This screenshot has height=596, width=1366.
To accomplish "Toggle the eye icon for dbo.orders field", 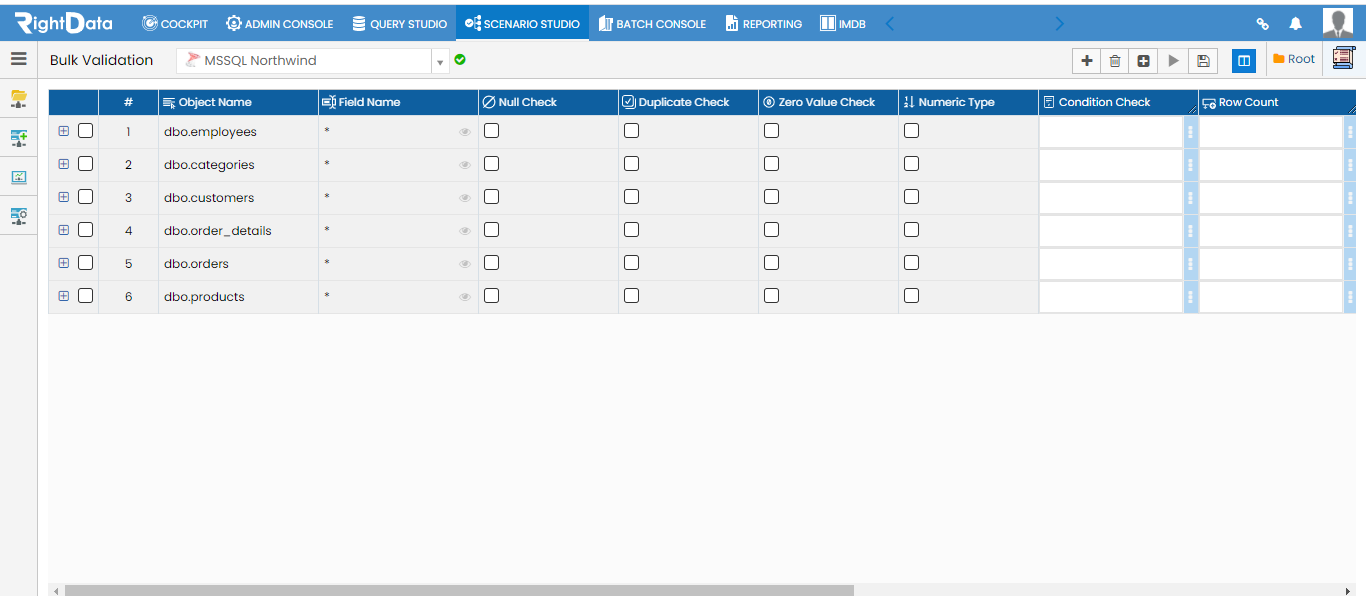I will (x=465, y=264).
